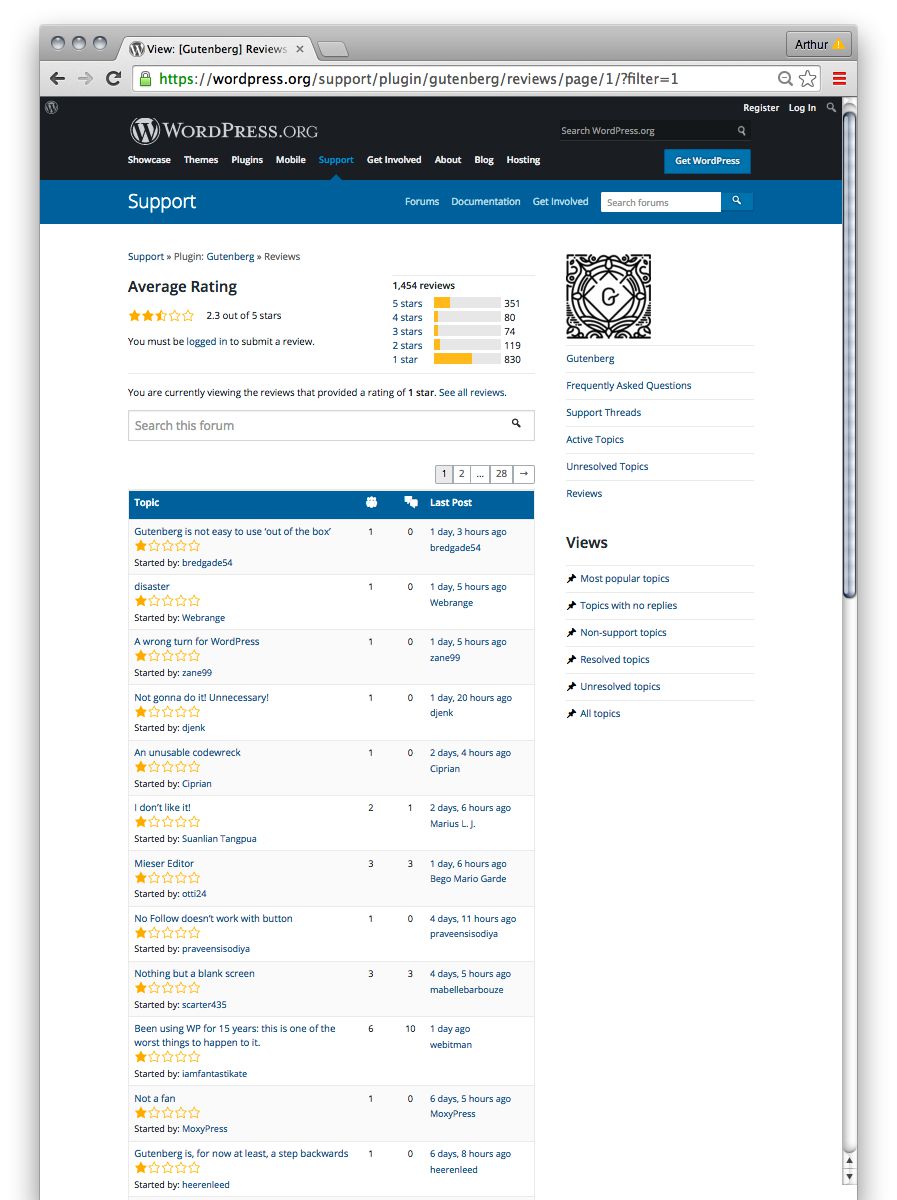Click the replies speech-bubble icon in table header
This screenshot has width=897, height=1200.
[x=411, y=502]
